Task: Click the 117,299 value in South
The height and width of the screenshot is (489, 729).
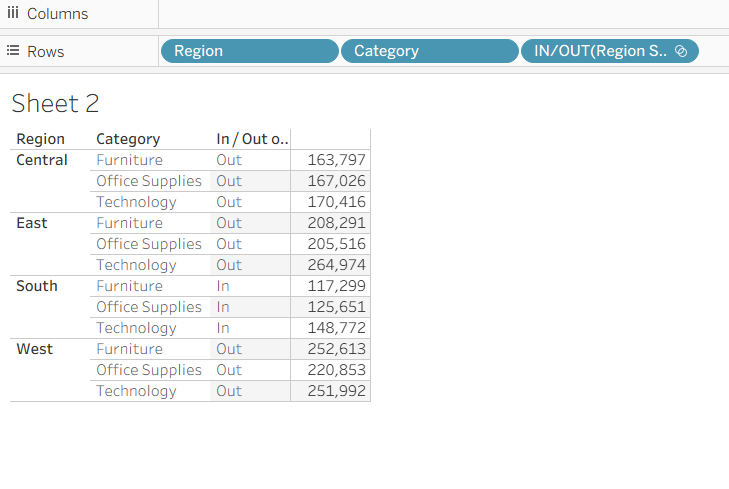Action: coord(337,286)
